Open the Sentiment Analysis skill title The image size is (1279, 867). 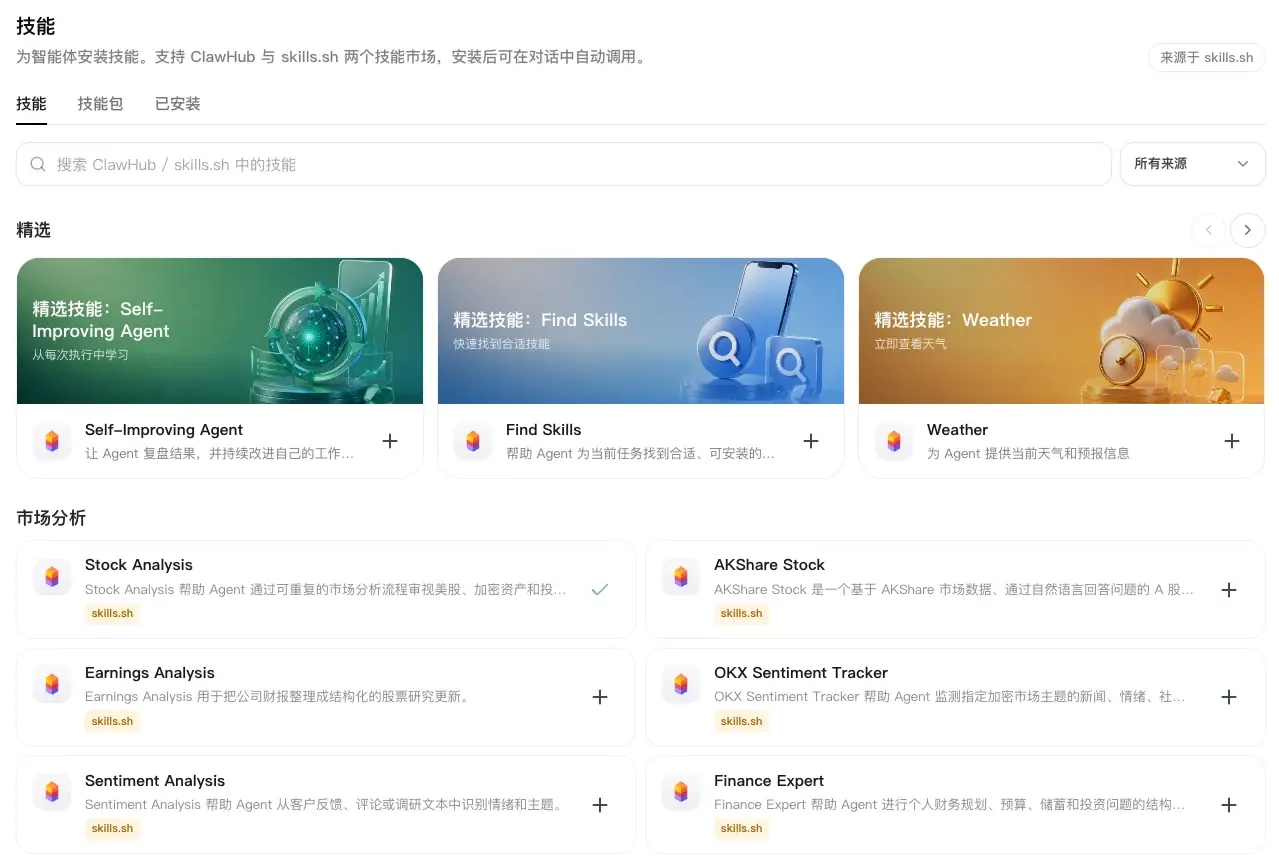(x=155, y=781)
